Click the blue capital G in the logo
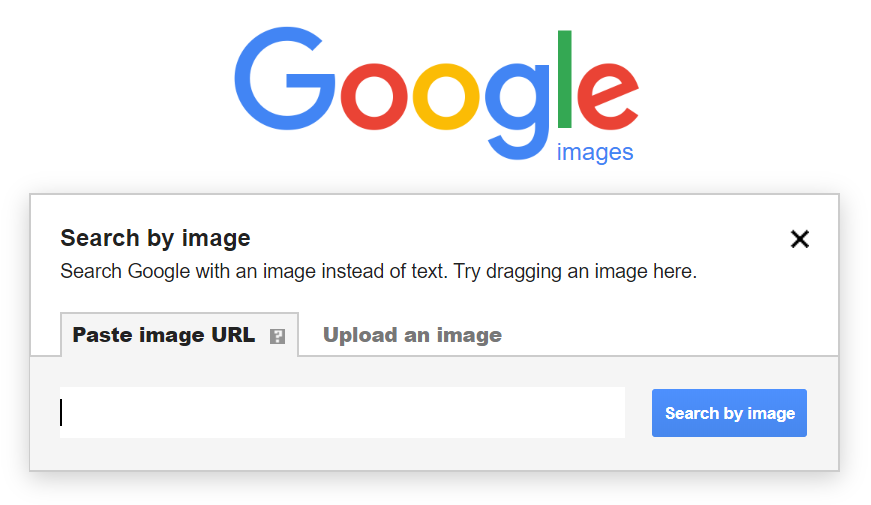 [x=284, y=78]
